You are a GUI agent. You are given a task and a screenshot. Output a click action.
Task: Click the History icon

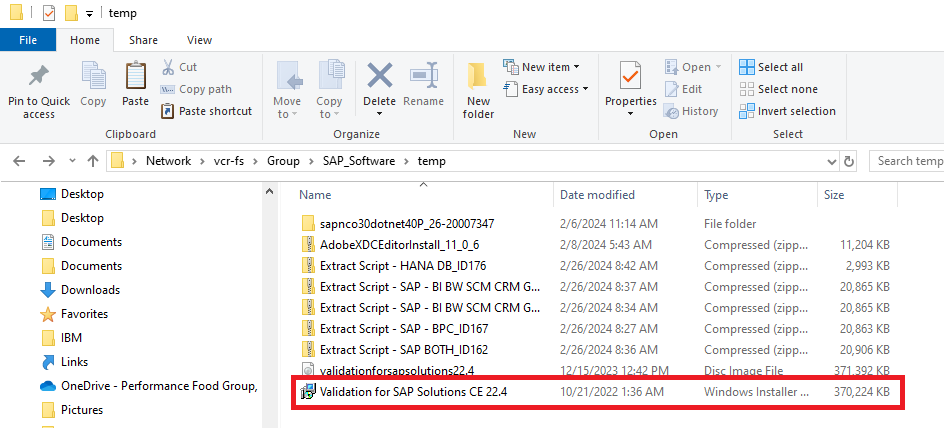point(672,111)
